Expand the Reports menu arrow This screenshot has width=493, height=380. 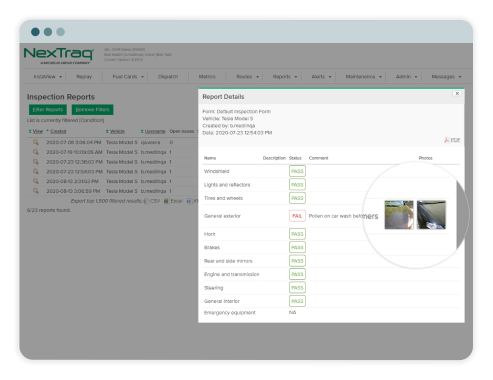coord(296,77)
